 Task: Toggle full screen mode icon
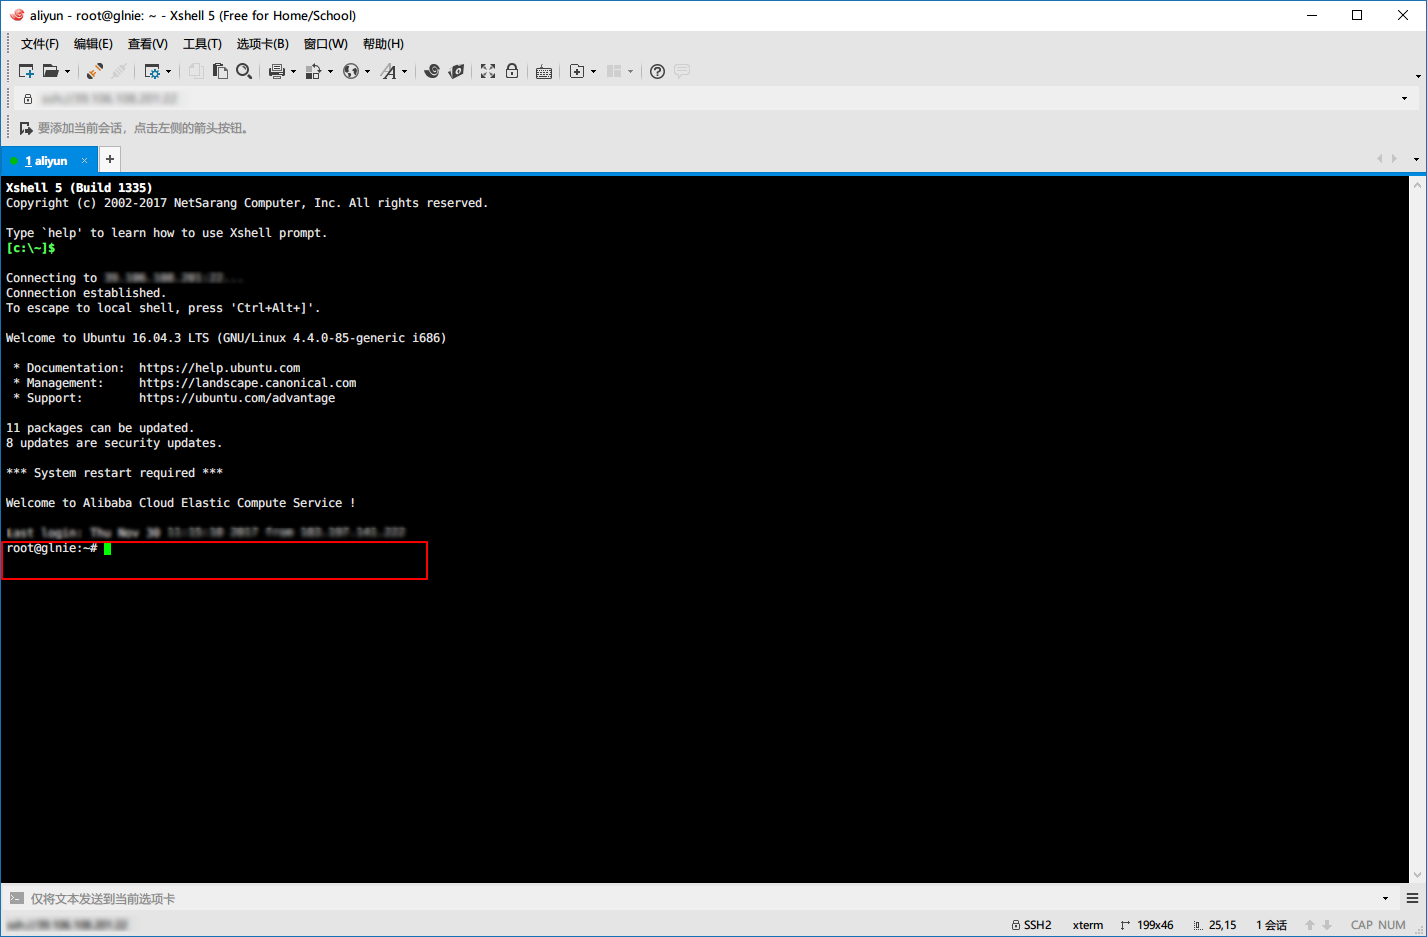pyautogui.click(x=488, y=71)
